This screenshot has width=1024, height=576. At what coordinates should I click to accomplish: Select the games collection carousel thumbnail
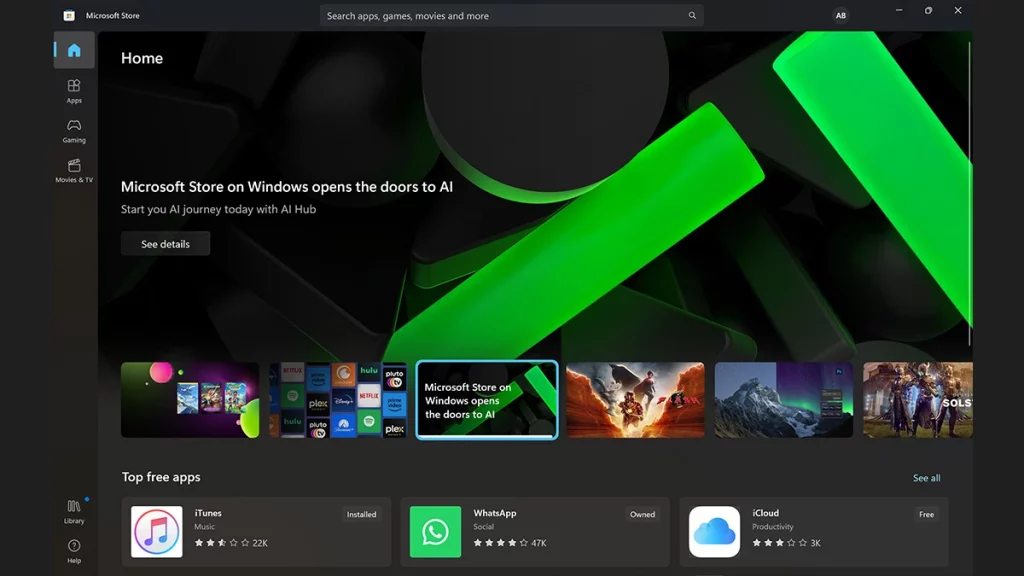(x=190, y=400)
